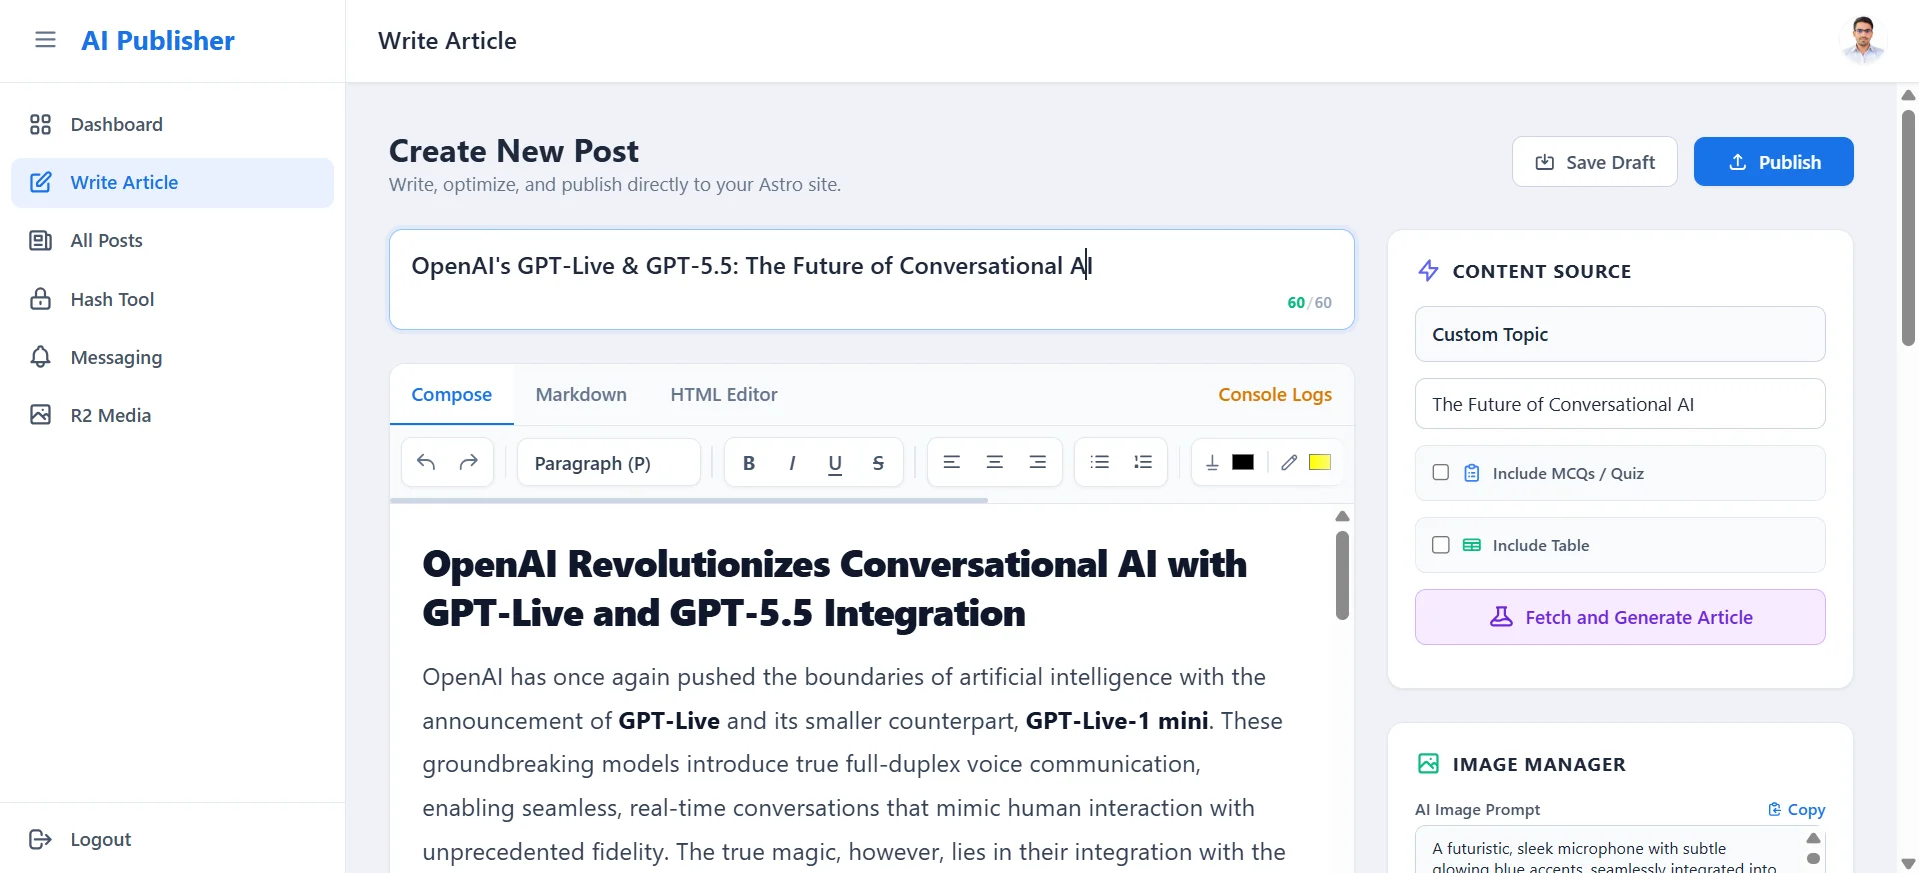Click the MCQ quiz clipboard icon
The height and width of the screenshot is (873, 1919).
click(x=1472, y=473)
